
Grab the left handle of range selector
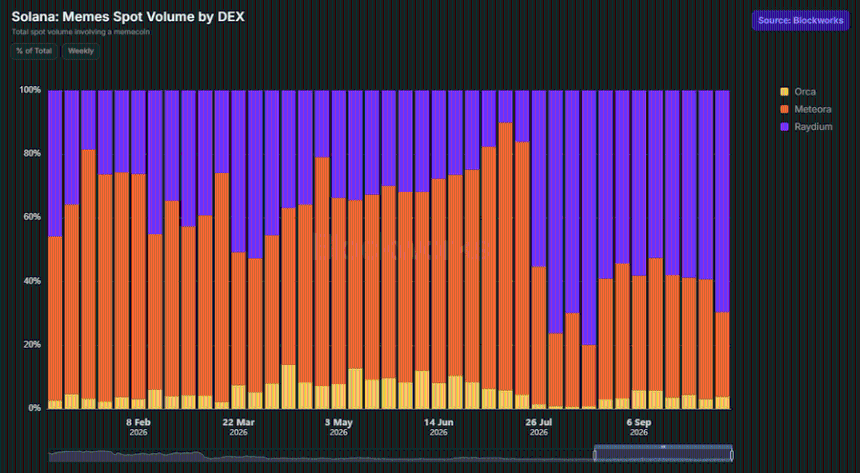point(595,455)
